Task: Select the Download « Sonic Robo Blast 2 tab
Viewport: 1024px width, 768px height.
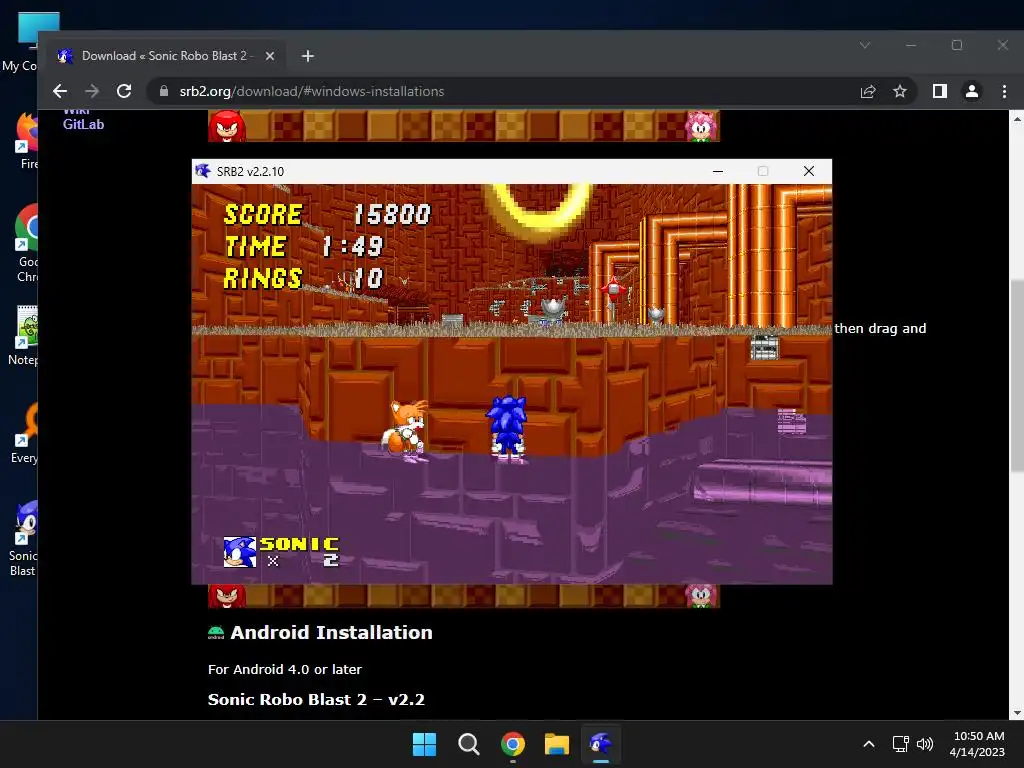Action: [x=166, y=56]
